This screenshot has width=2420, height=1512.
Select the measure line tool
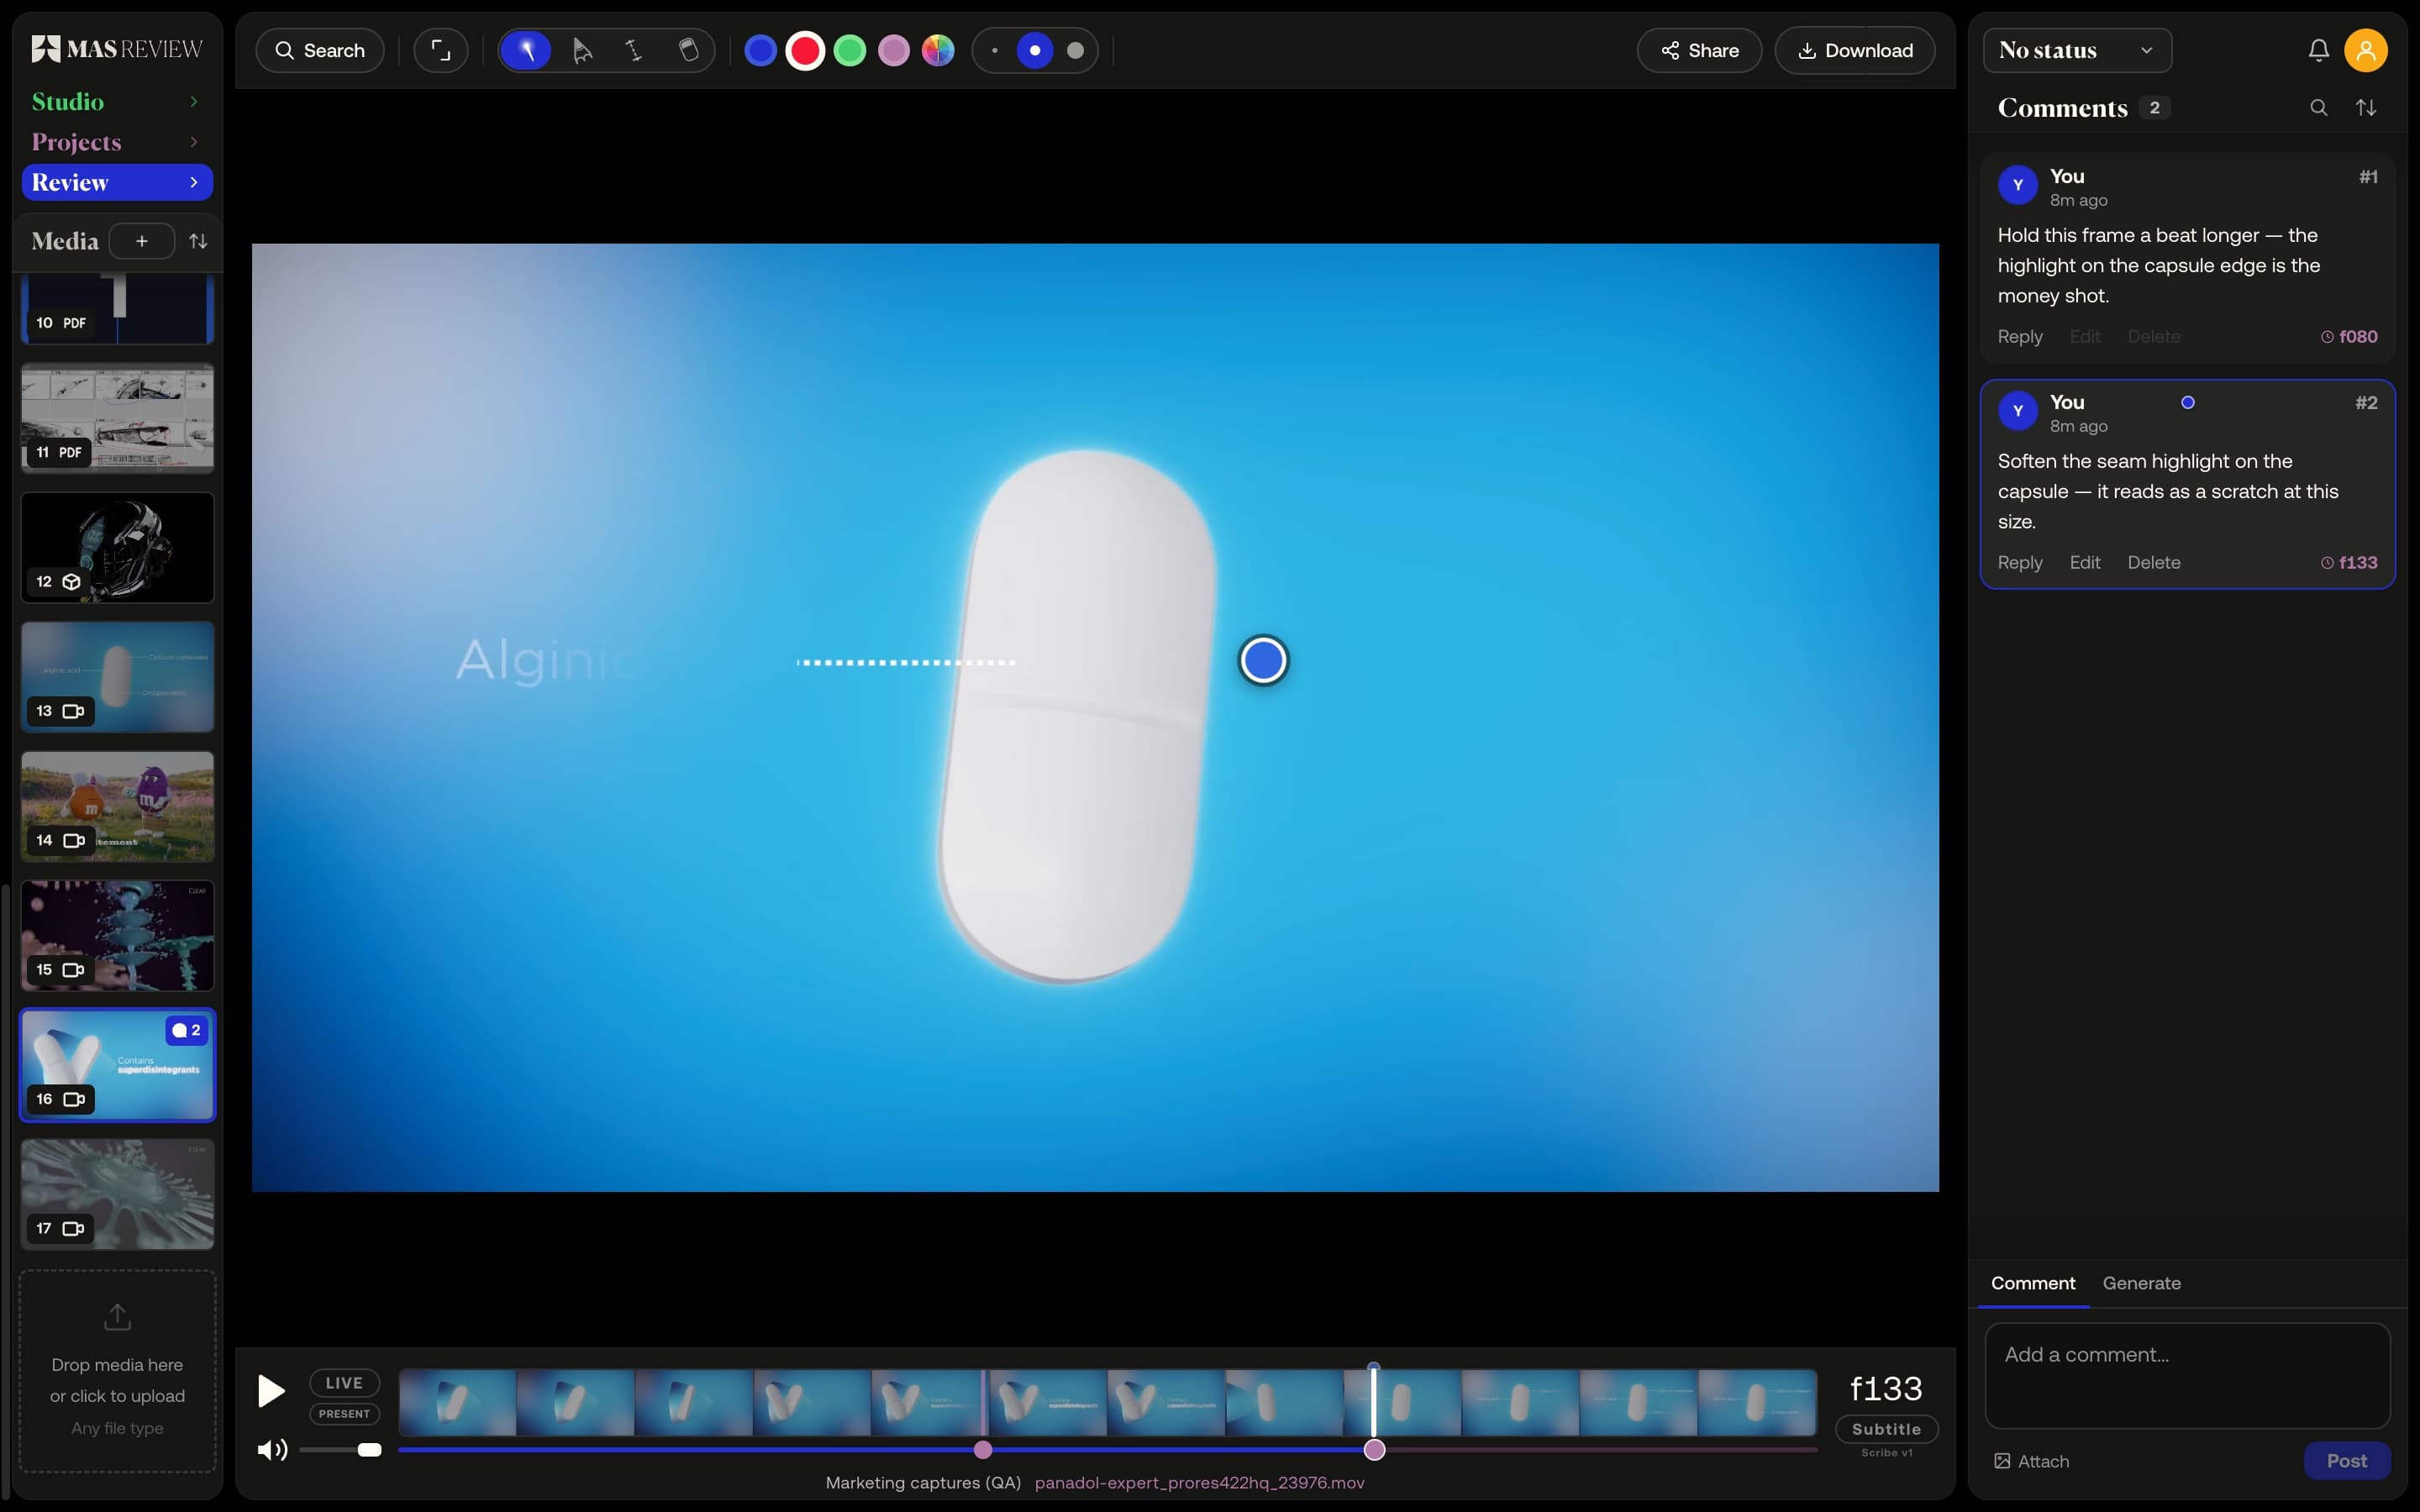click(634, 50)
